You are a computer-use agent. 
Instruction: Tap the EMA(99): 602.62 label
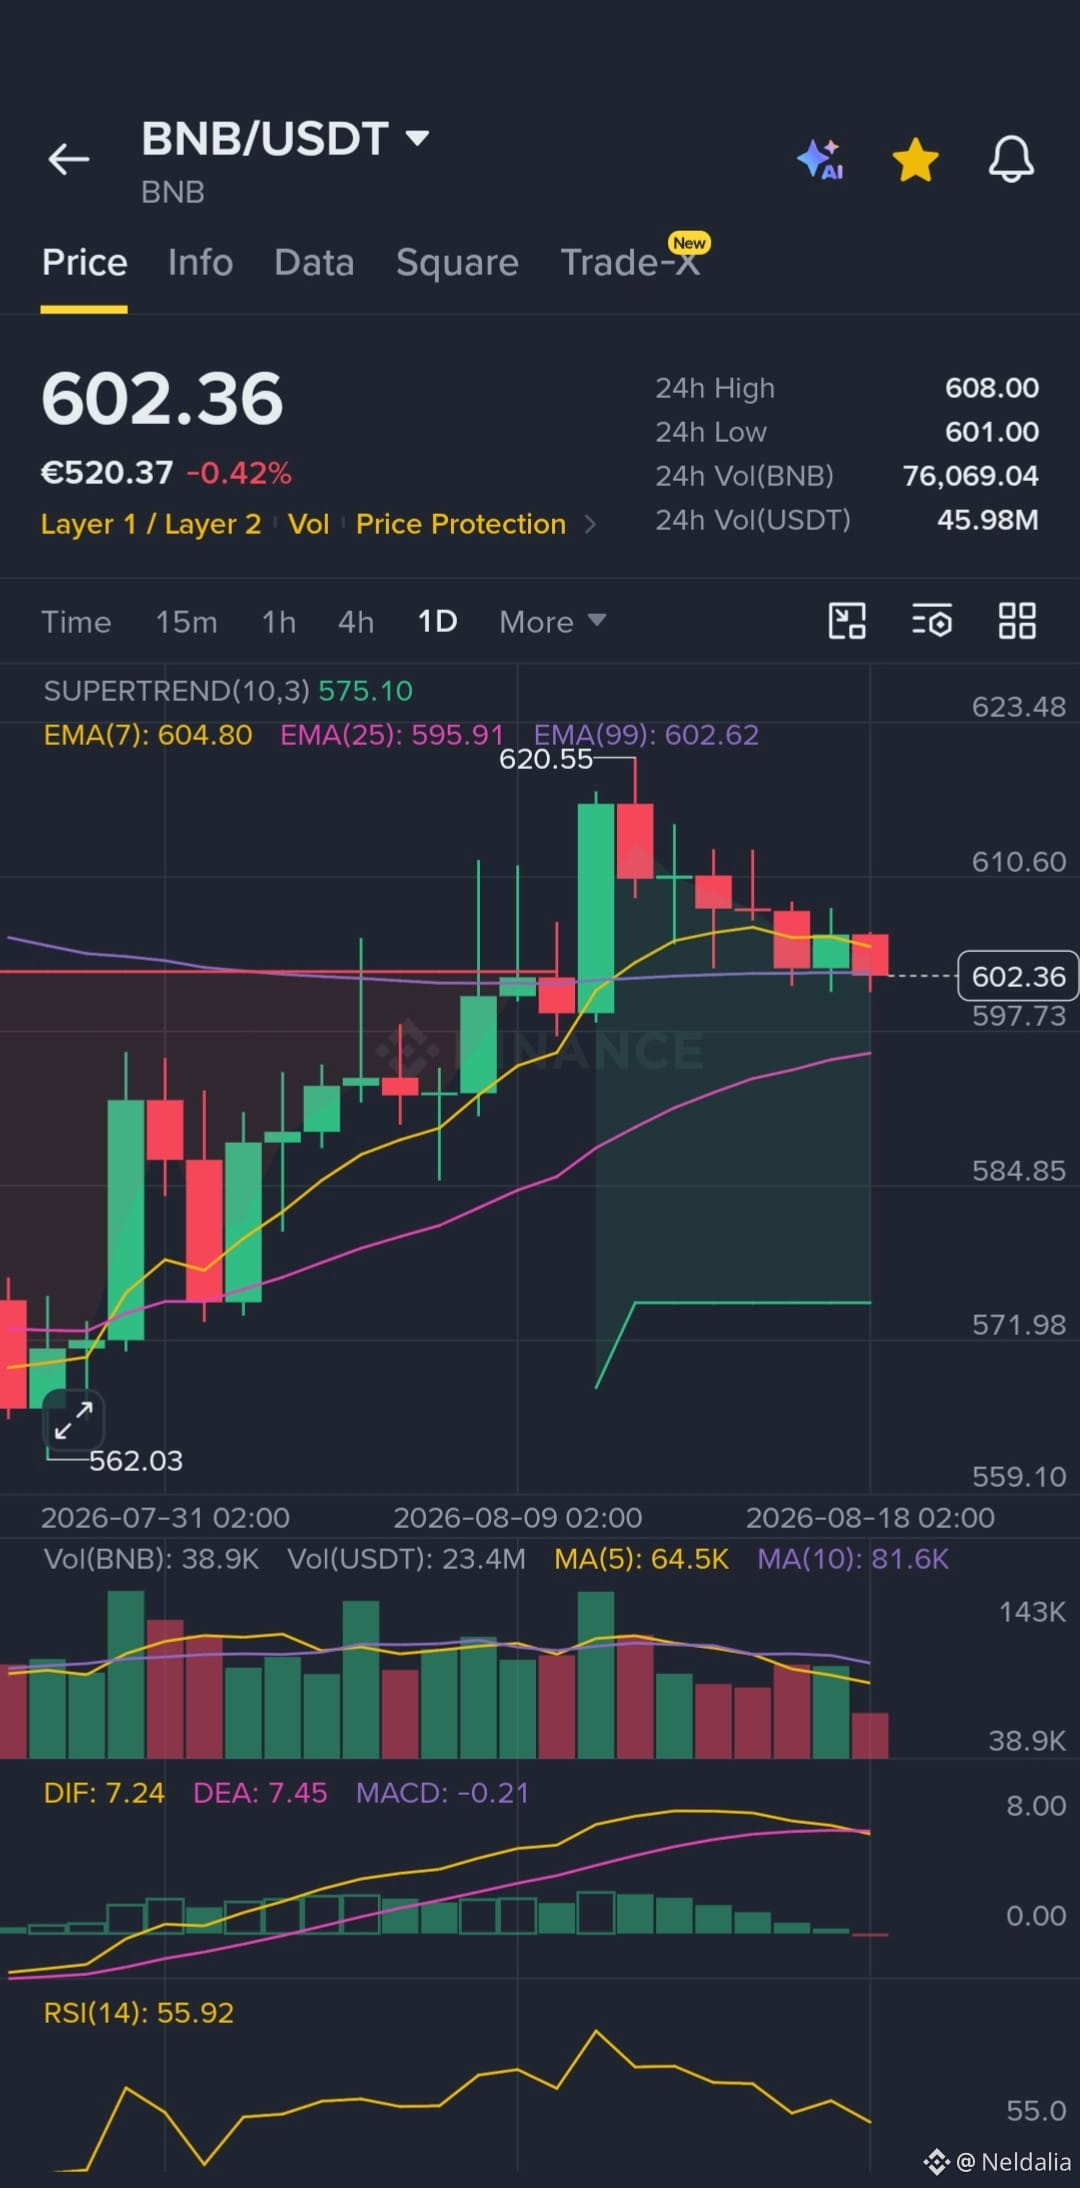646,735
